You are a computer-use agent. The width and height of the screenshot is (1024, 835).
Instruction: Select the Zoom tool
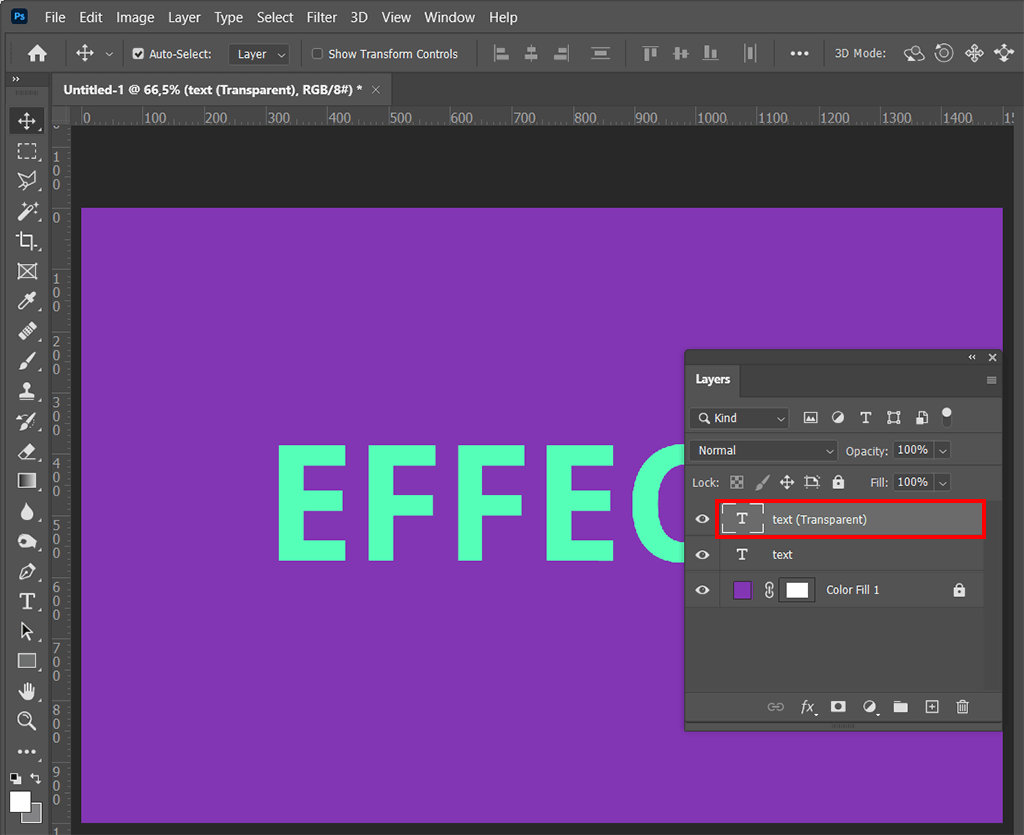click(27, 721)
